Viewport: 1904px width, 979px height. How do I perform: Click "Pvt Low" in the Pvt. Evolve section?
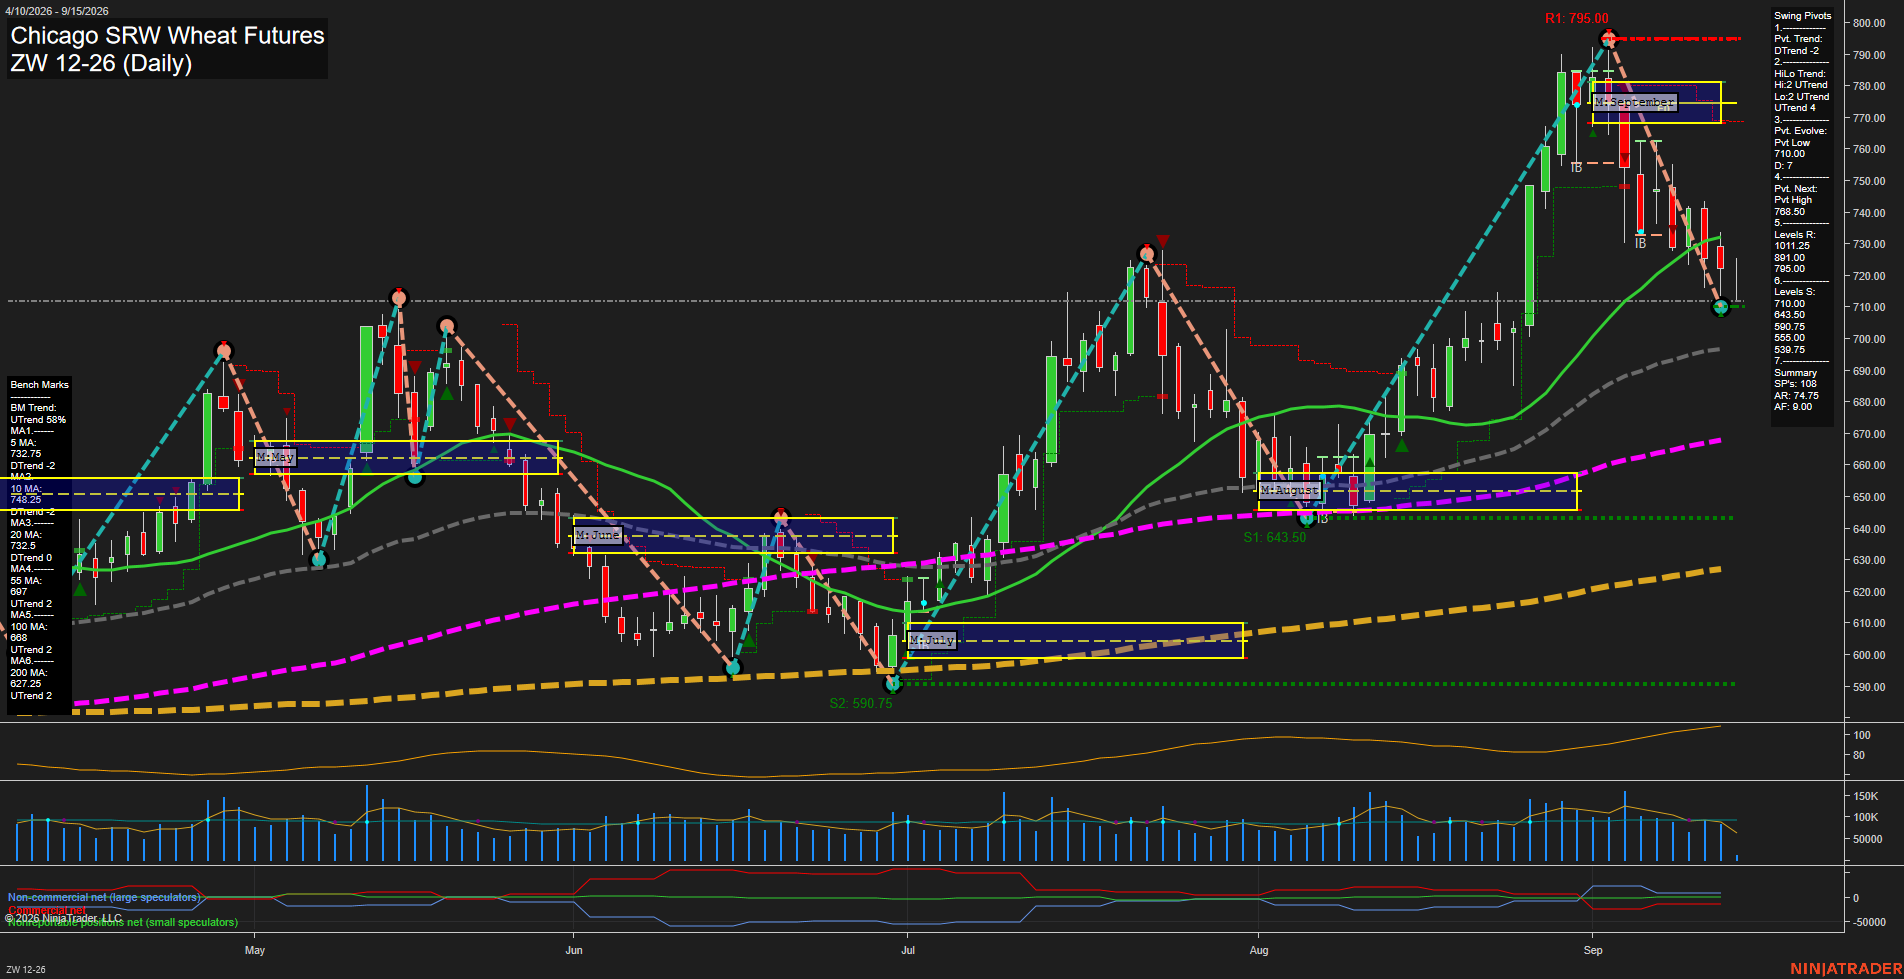1793,143
